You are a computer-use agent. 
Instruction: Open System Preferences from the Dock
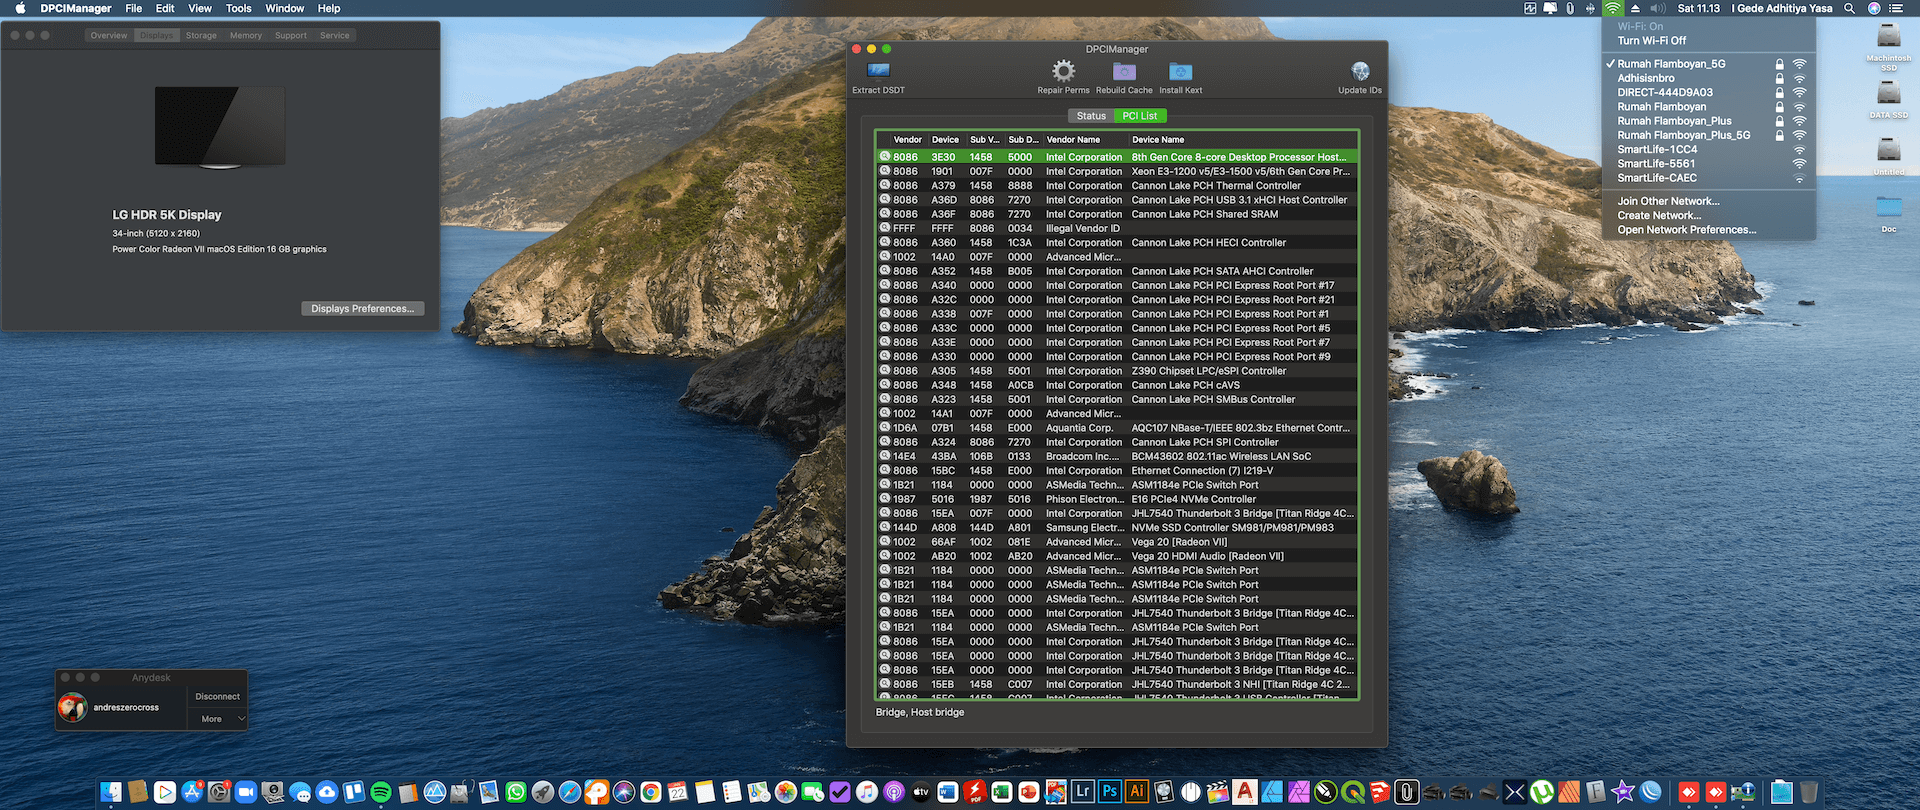[219, 792]
